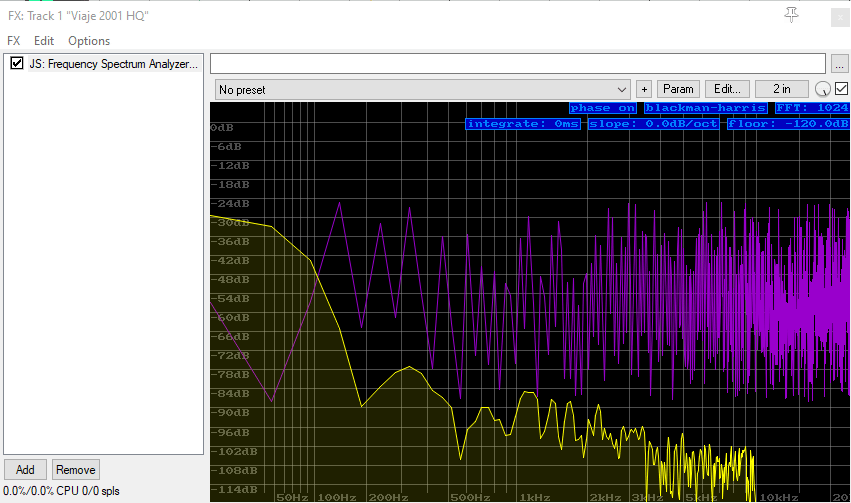851x503 pixels.
Task: Open the 2 in routing button
Action: [782, 89]
